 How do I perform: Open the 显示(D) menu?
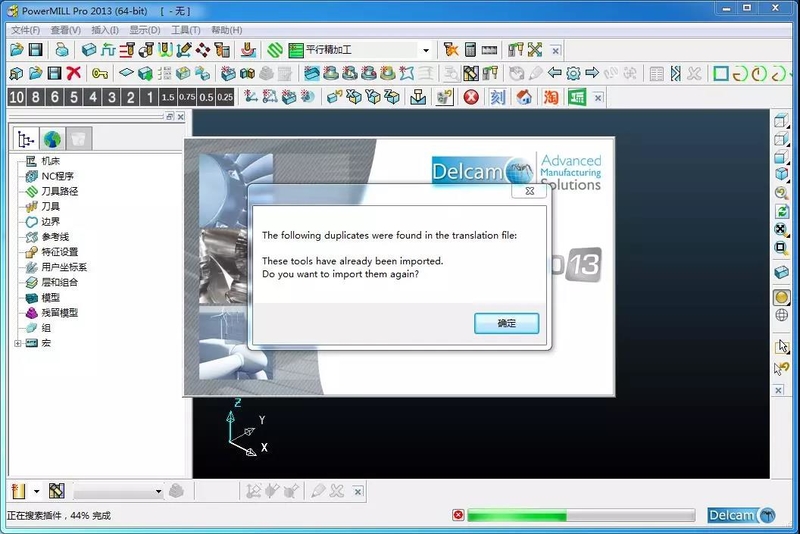click(x=144, y=30)
